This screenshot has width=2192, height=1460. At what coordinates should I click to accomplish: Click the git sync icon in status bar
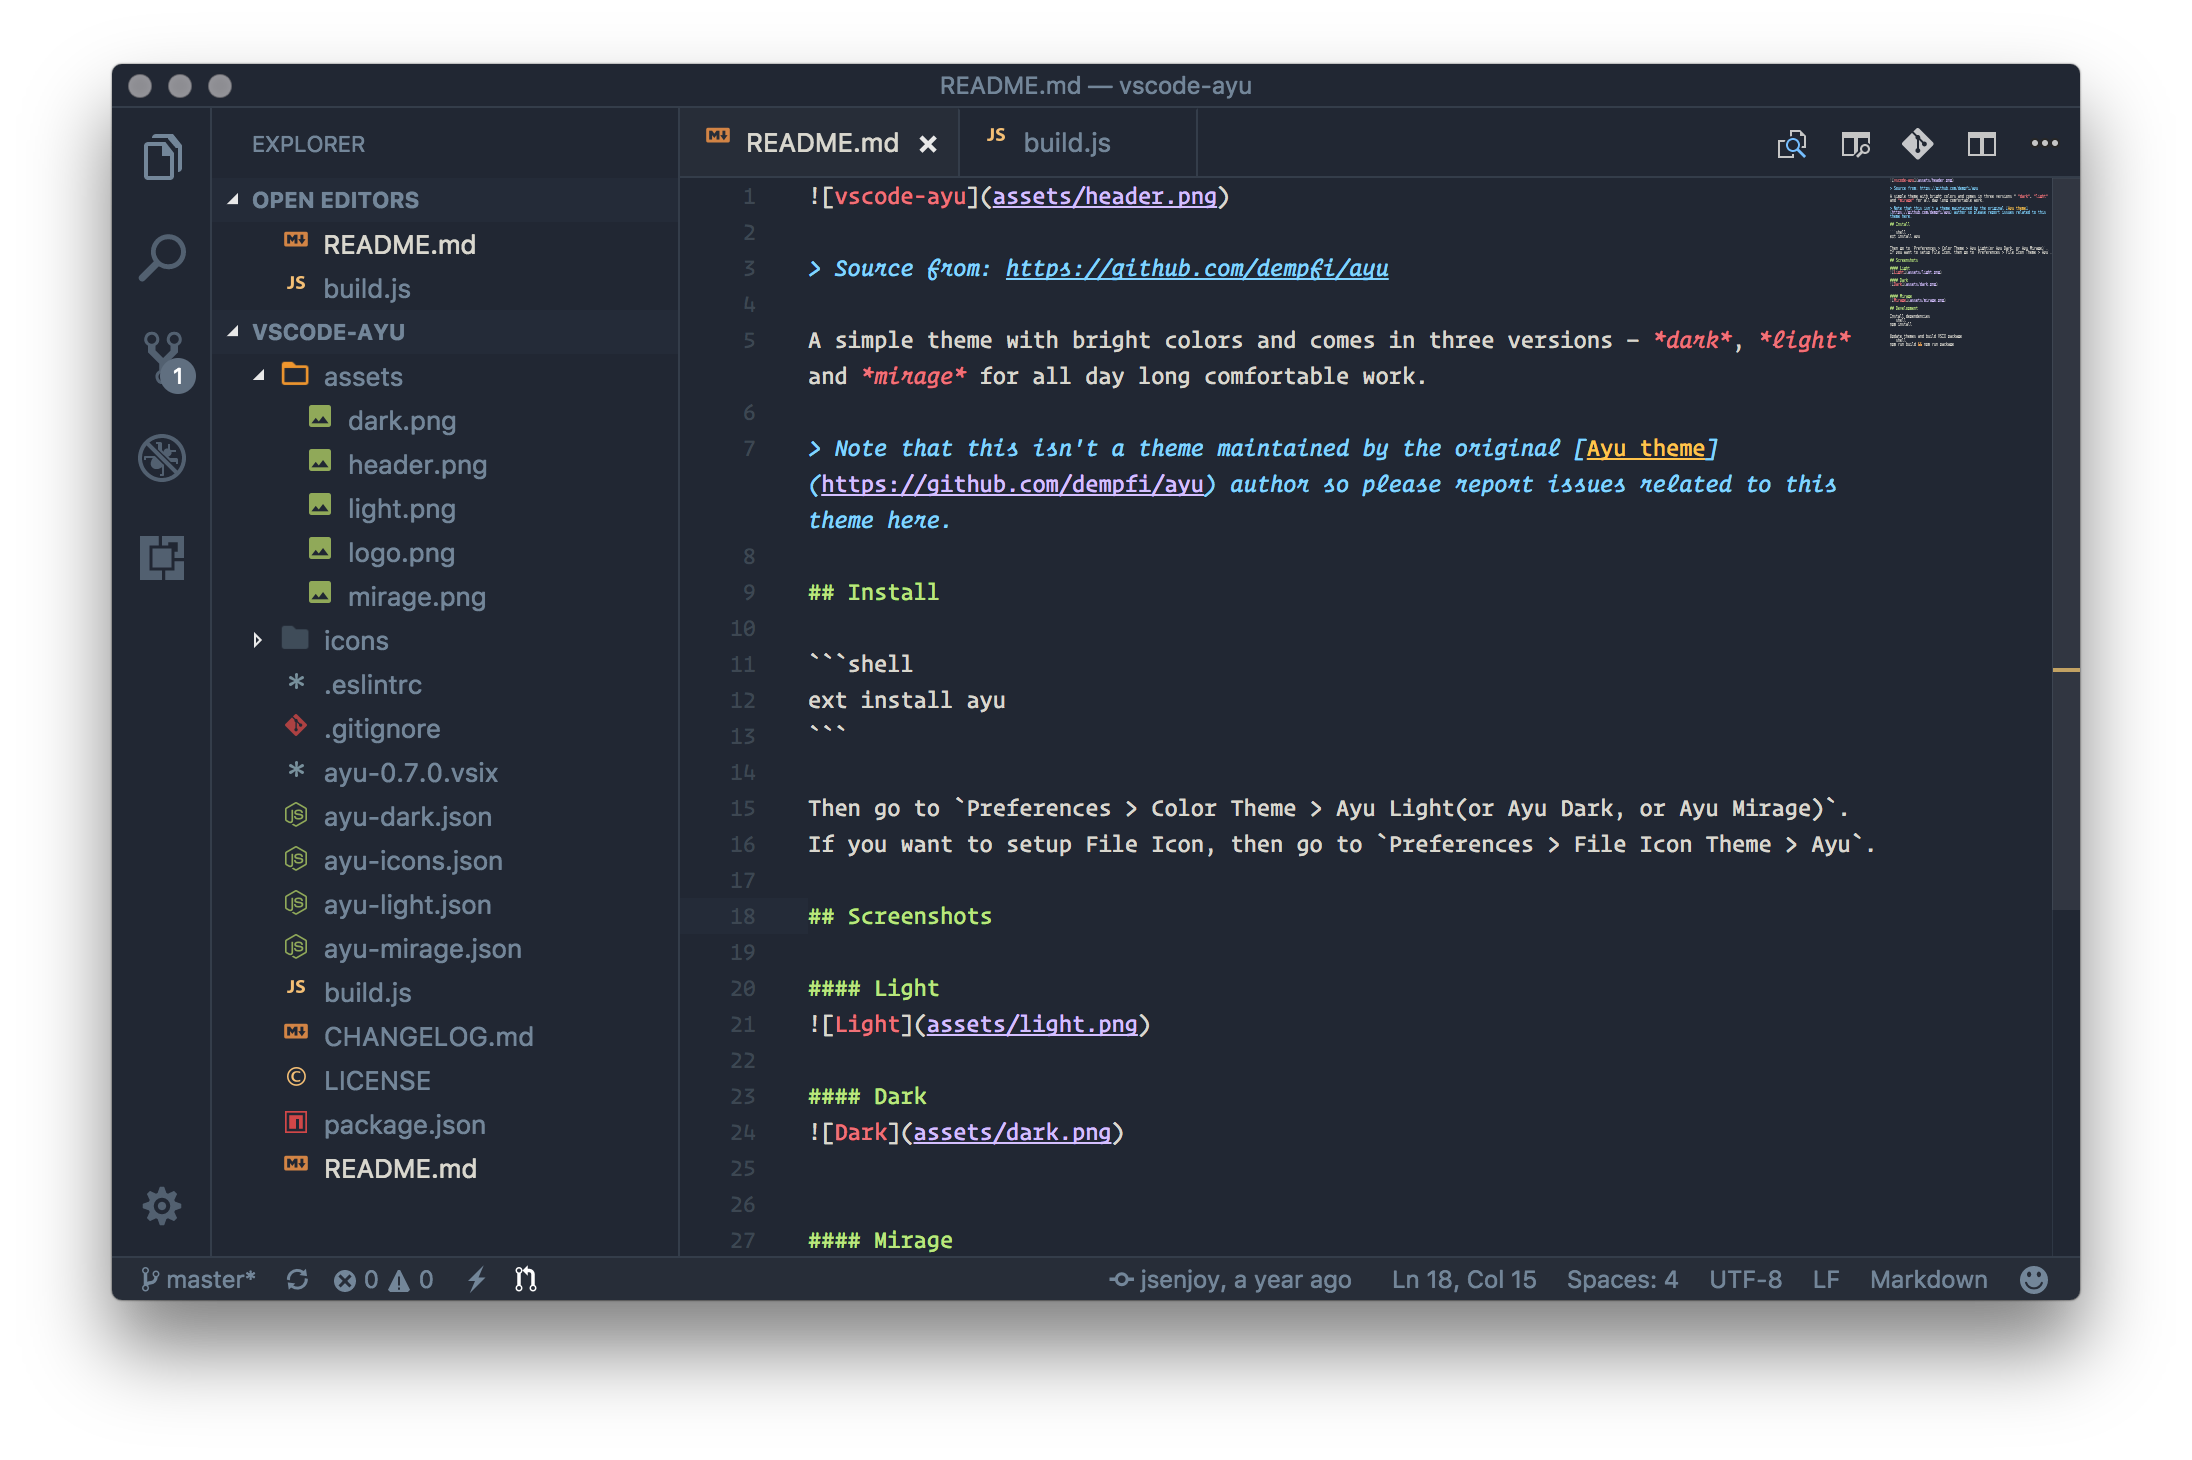click(297, 1279)
